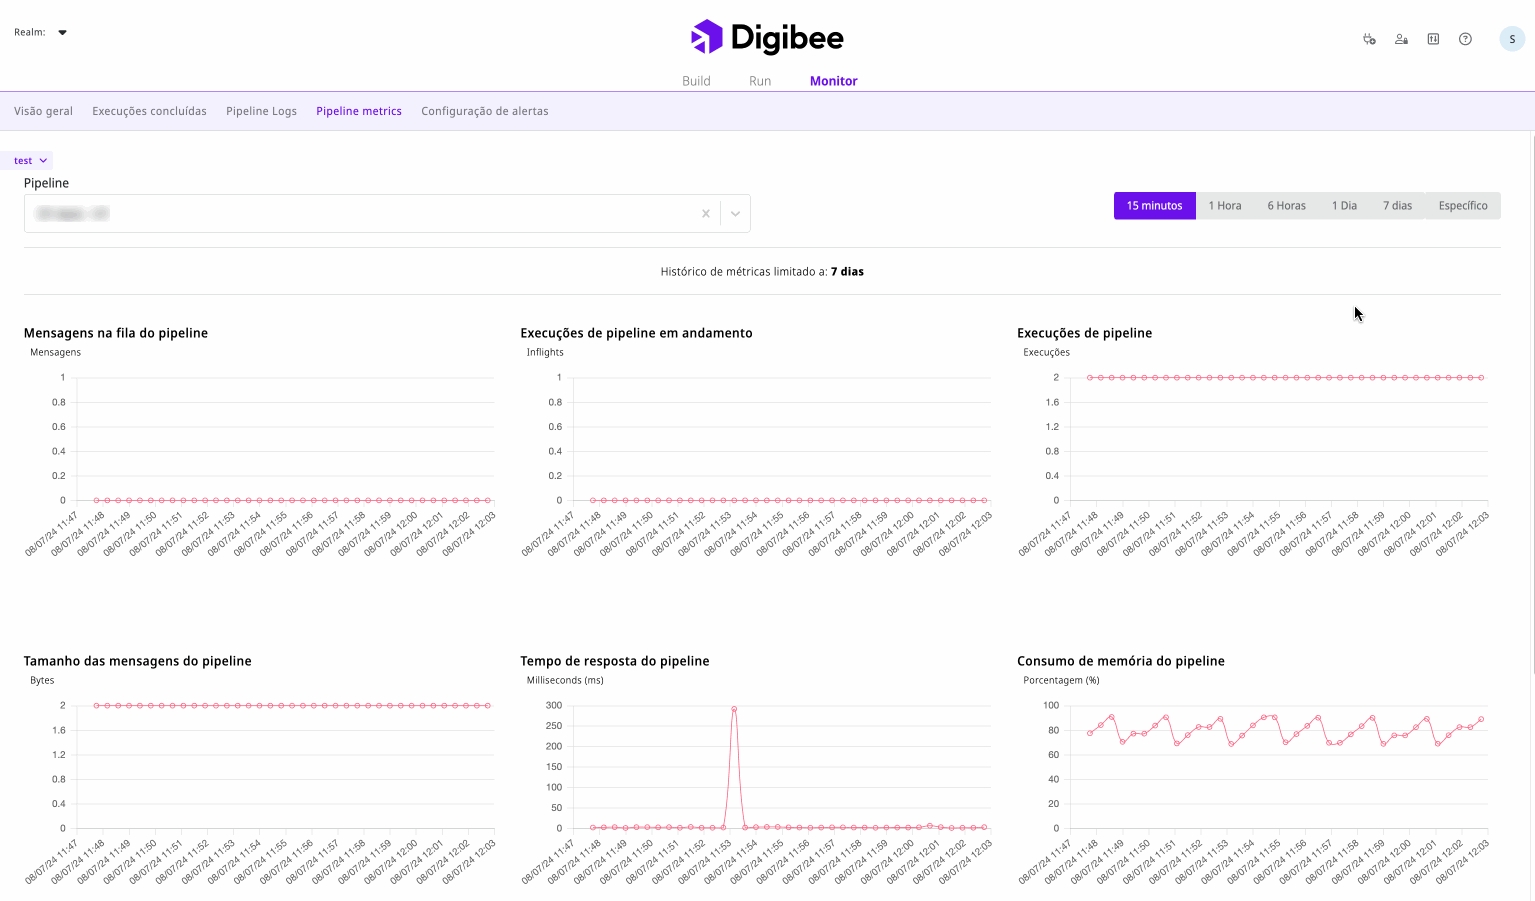The height and width of the screenshot is (901, 1535).
Task: Expand the Pipeline select chevron
Action: 735,213
